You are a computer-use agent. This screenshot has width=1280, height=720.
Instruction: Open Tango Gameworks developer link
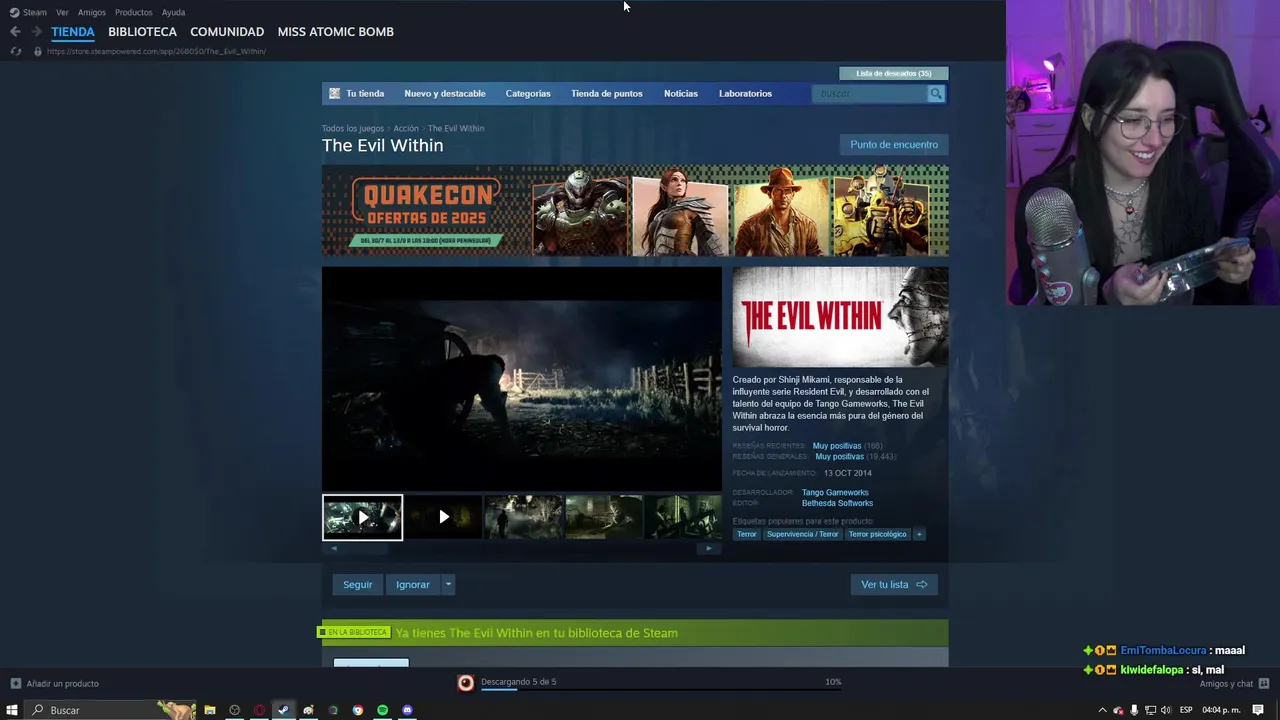[835, 492]
